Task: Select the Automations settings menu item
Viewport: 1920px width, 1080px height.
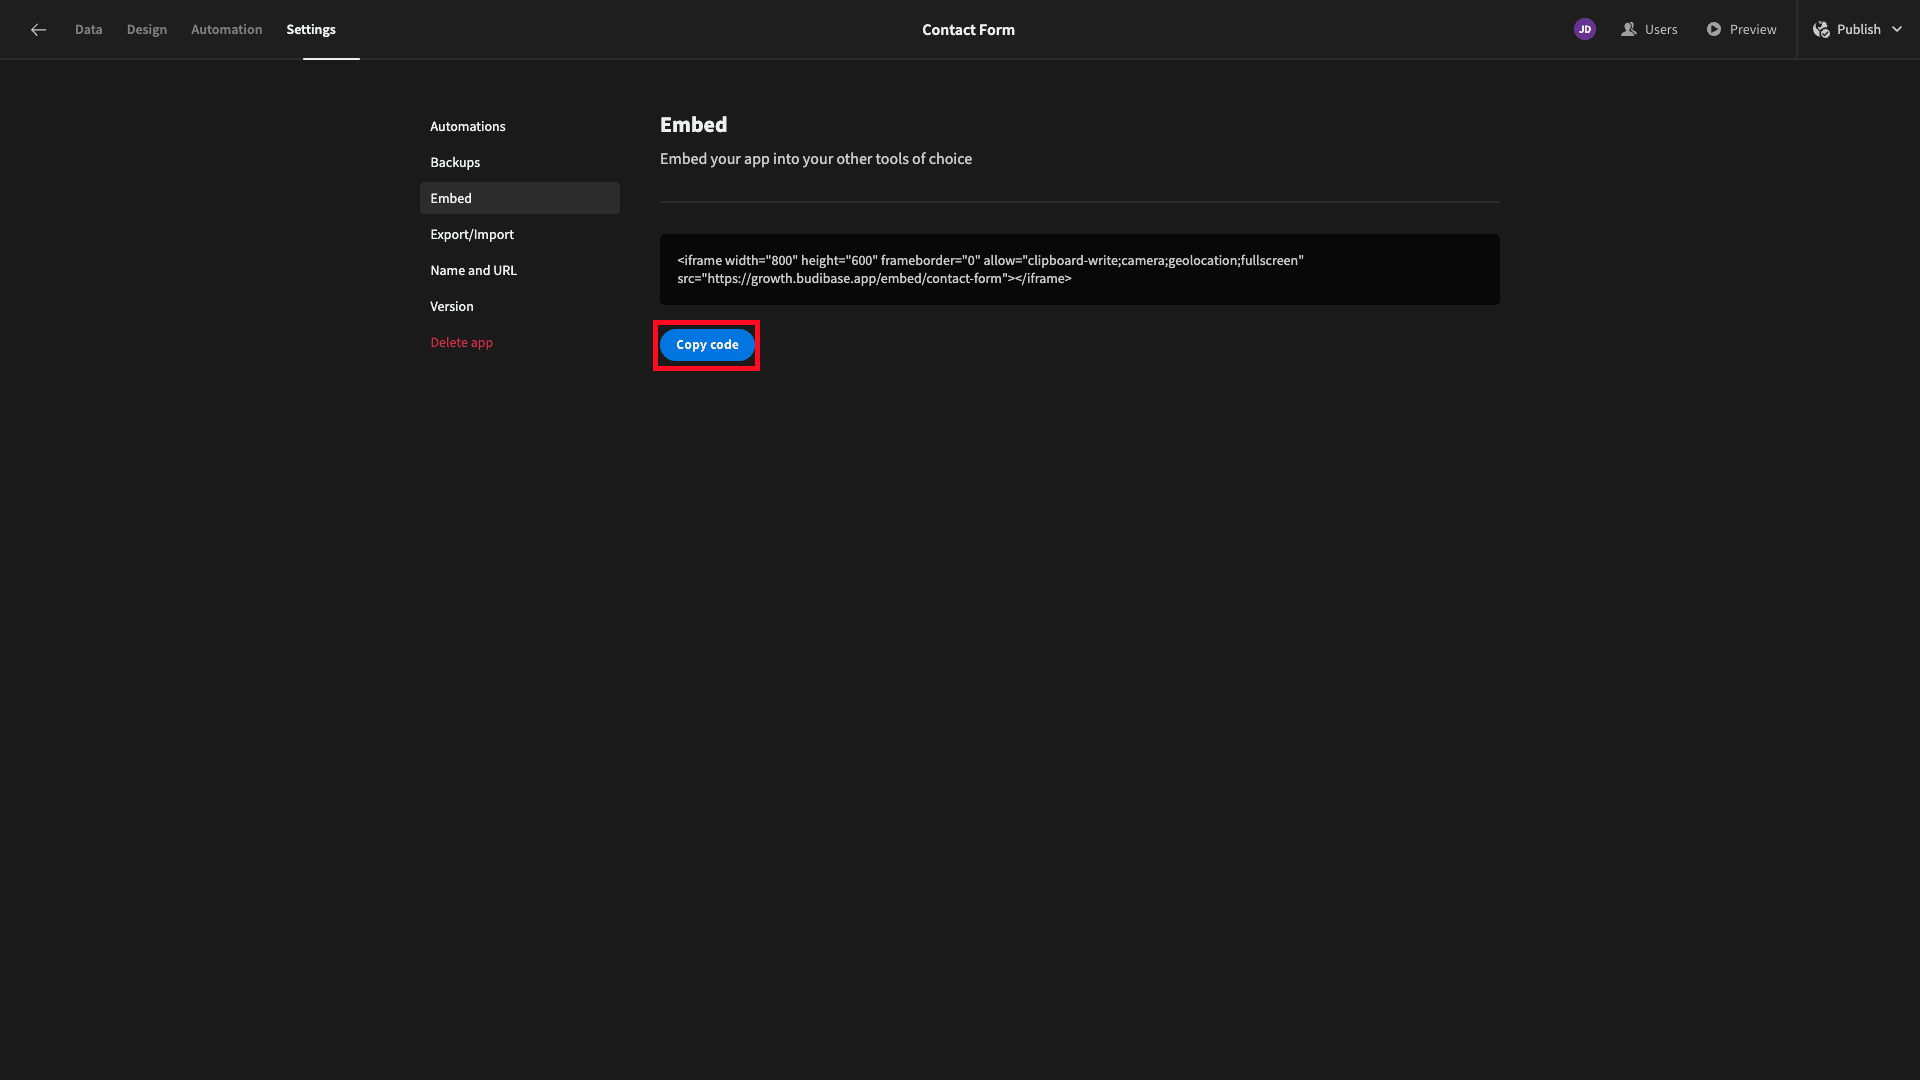Action: (468, 127)
